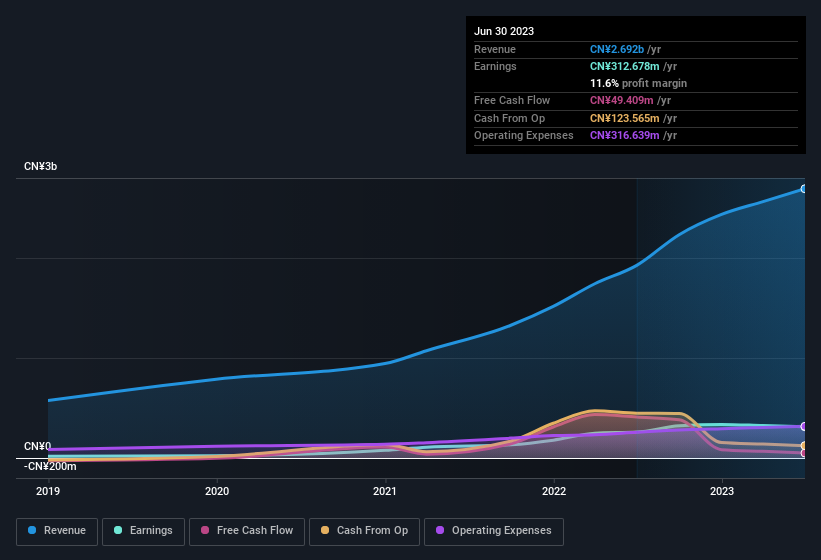Click the Operating Expenses label in tooltip
This screenshot has width=821, height=560.
coord(524,135)
